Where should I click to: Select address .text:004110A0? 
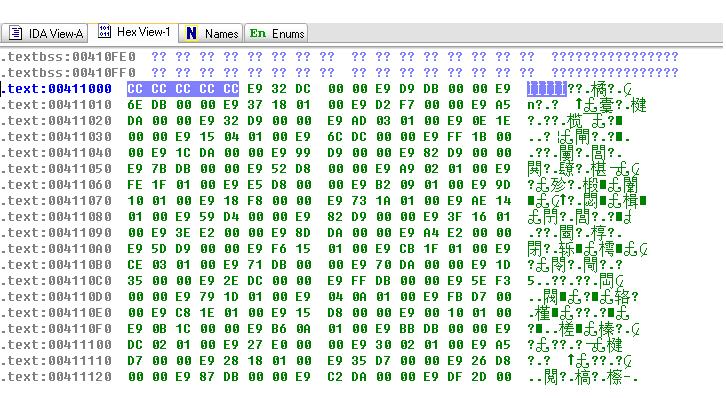[56, 249]
